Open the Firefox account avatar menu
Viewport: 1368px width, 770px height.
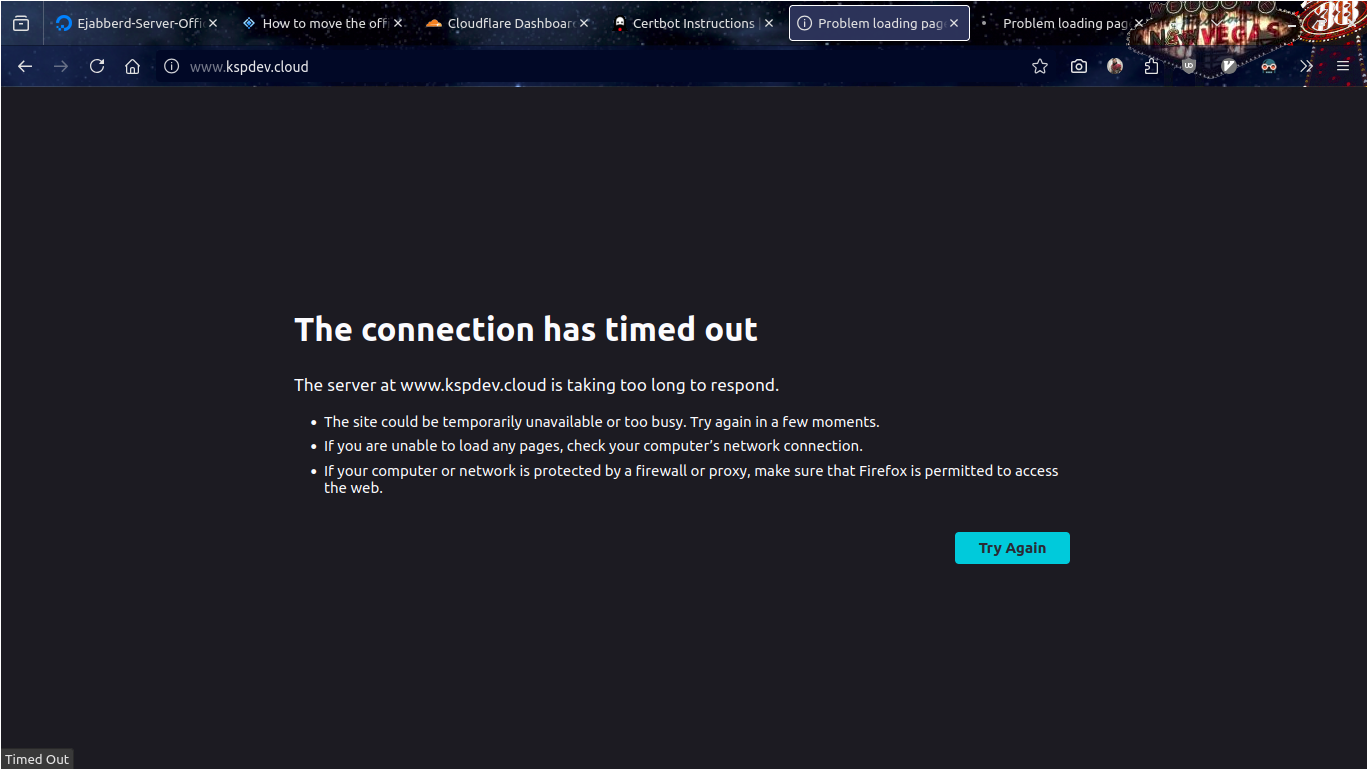click(1115, 66)
